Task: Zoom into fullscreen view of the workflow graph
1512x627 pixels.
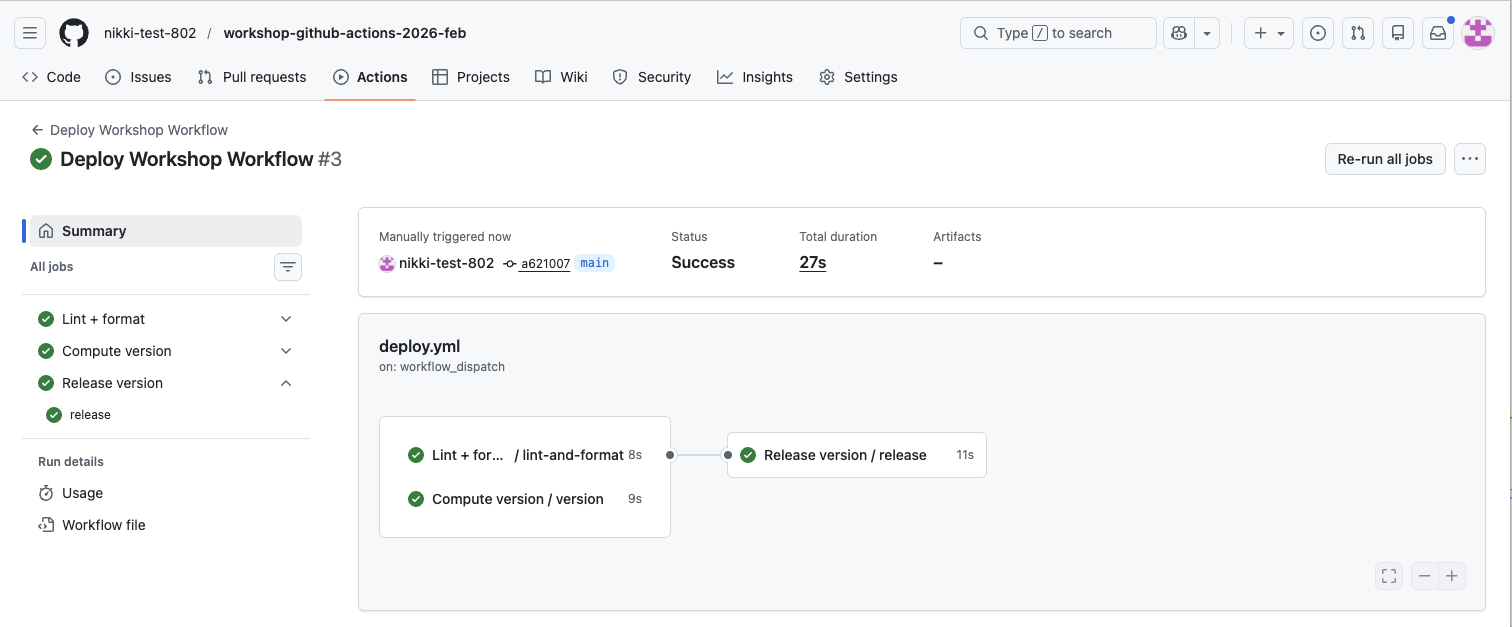Action: click(x=1388, y=575)
